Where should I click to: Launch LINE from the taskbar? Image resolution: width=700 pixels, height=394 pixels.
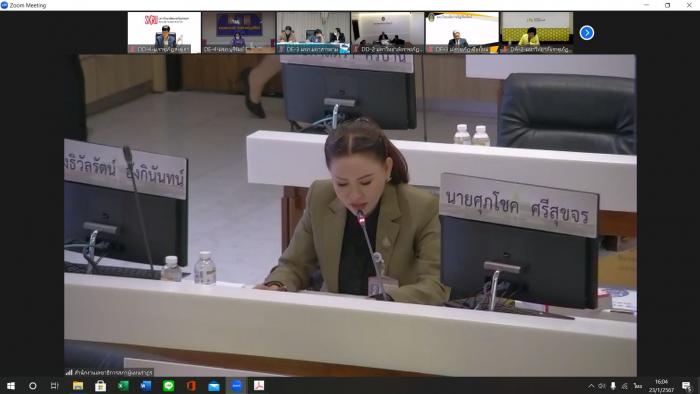[168, 386]
